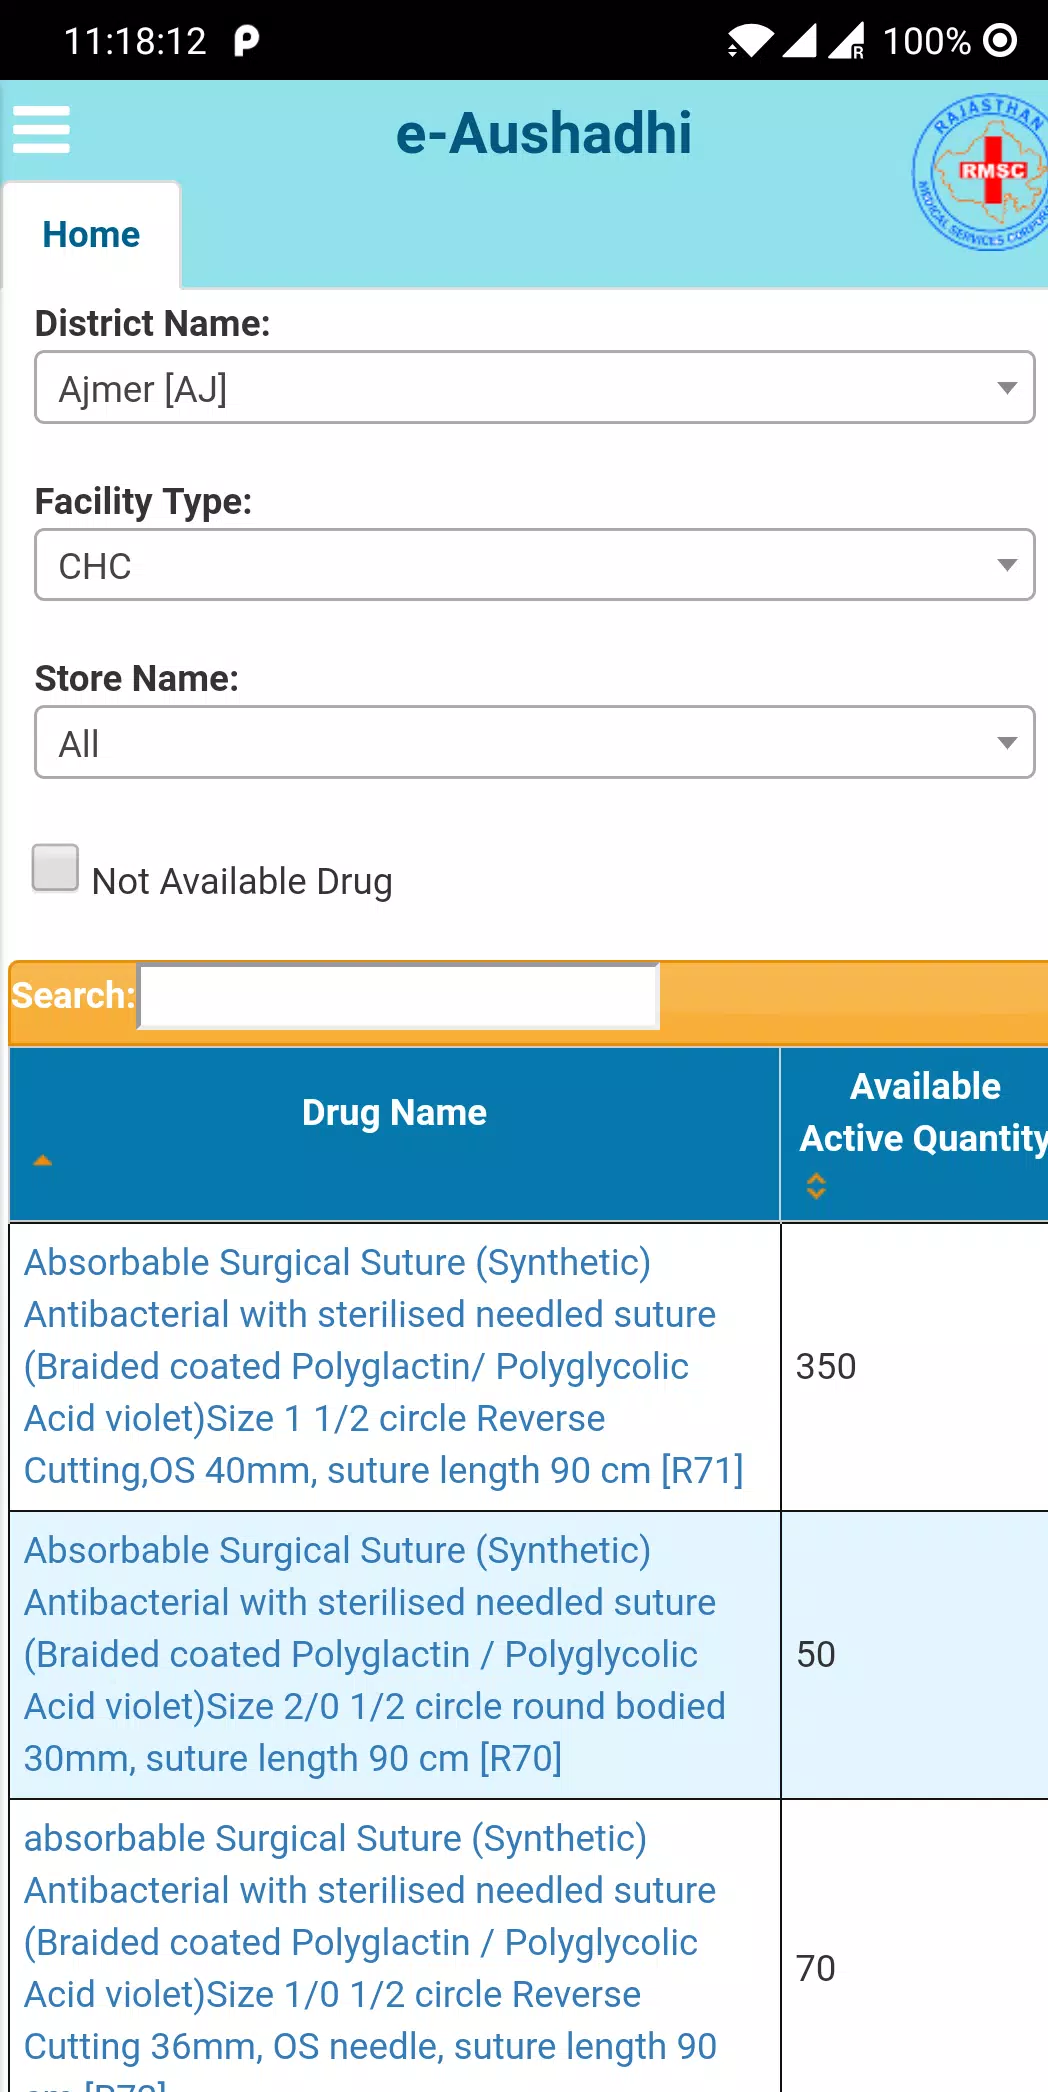Open the suture drug entry coded R70
The height and width of the screenshot is (2092, 1048).
tap(375, 1654)
